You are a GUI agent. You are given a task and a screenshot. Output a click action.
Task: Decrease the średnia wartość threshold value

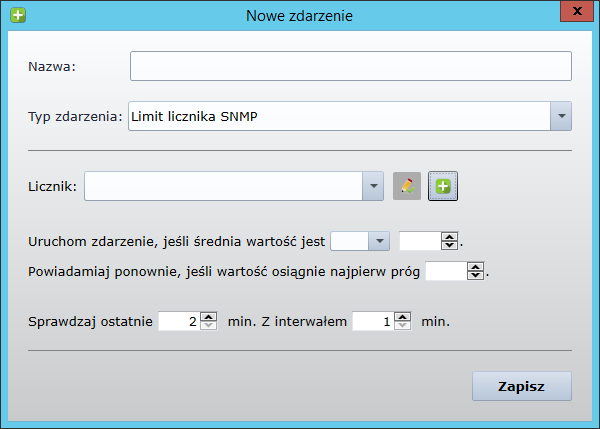coord(450,246)
